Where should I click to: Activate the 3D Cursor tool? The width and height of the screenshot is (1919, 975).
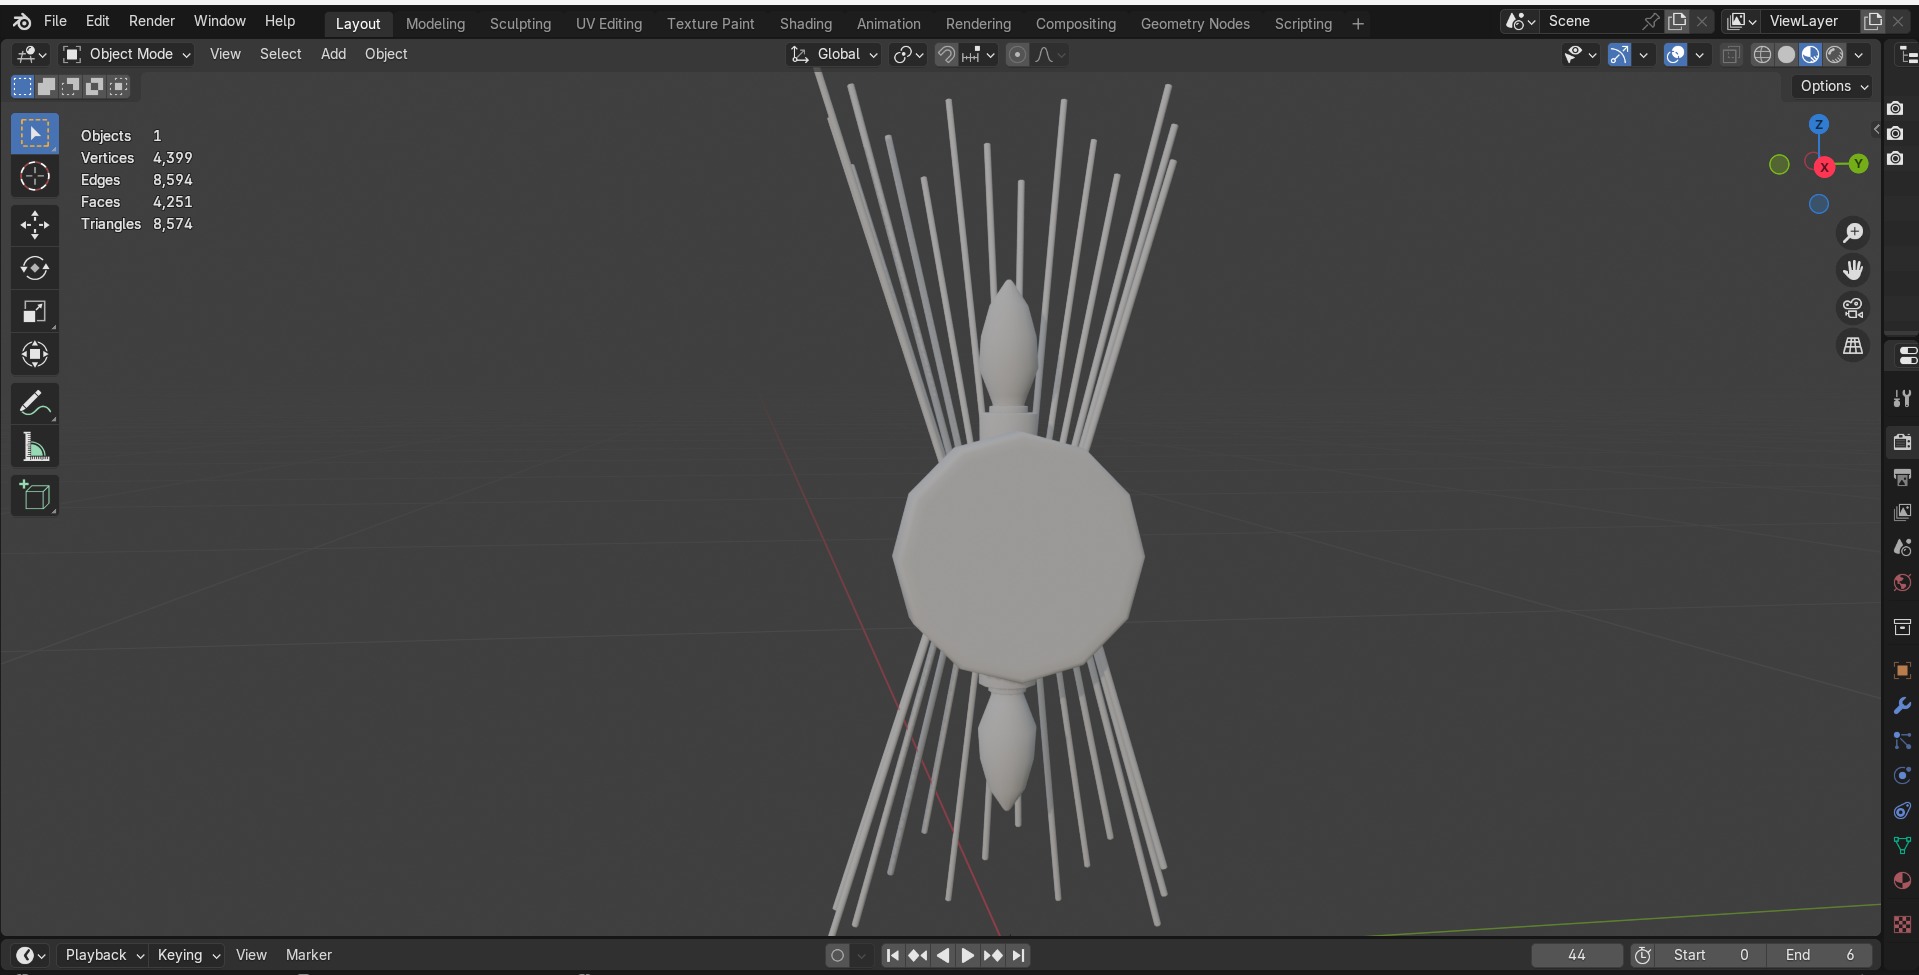[x=35, y=177]
